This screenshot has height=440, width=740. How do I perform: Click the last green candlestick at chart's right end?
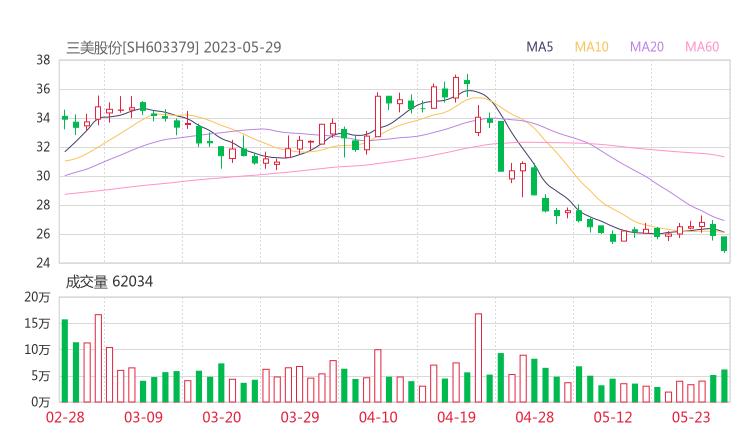[724, 244]
